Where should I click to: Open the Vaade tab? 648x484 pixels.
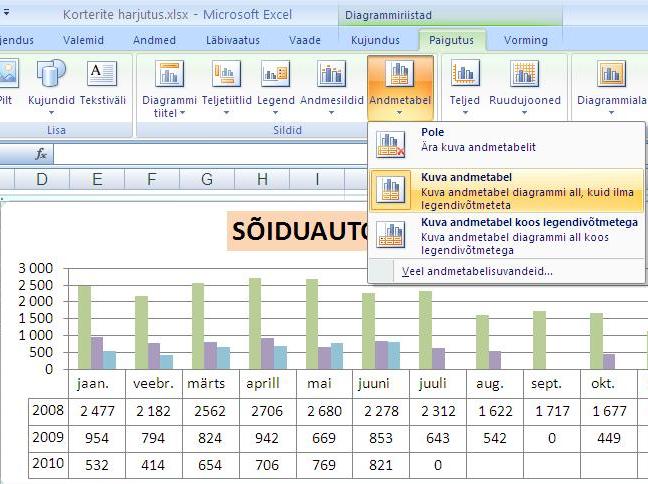305,40
